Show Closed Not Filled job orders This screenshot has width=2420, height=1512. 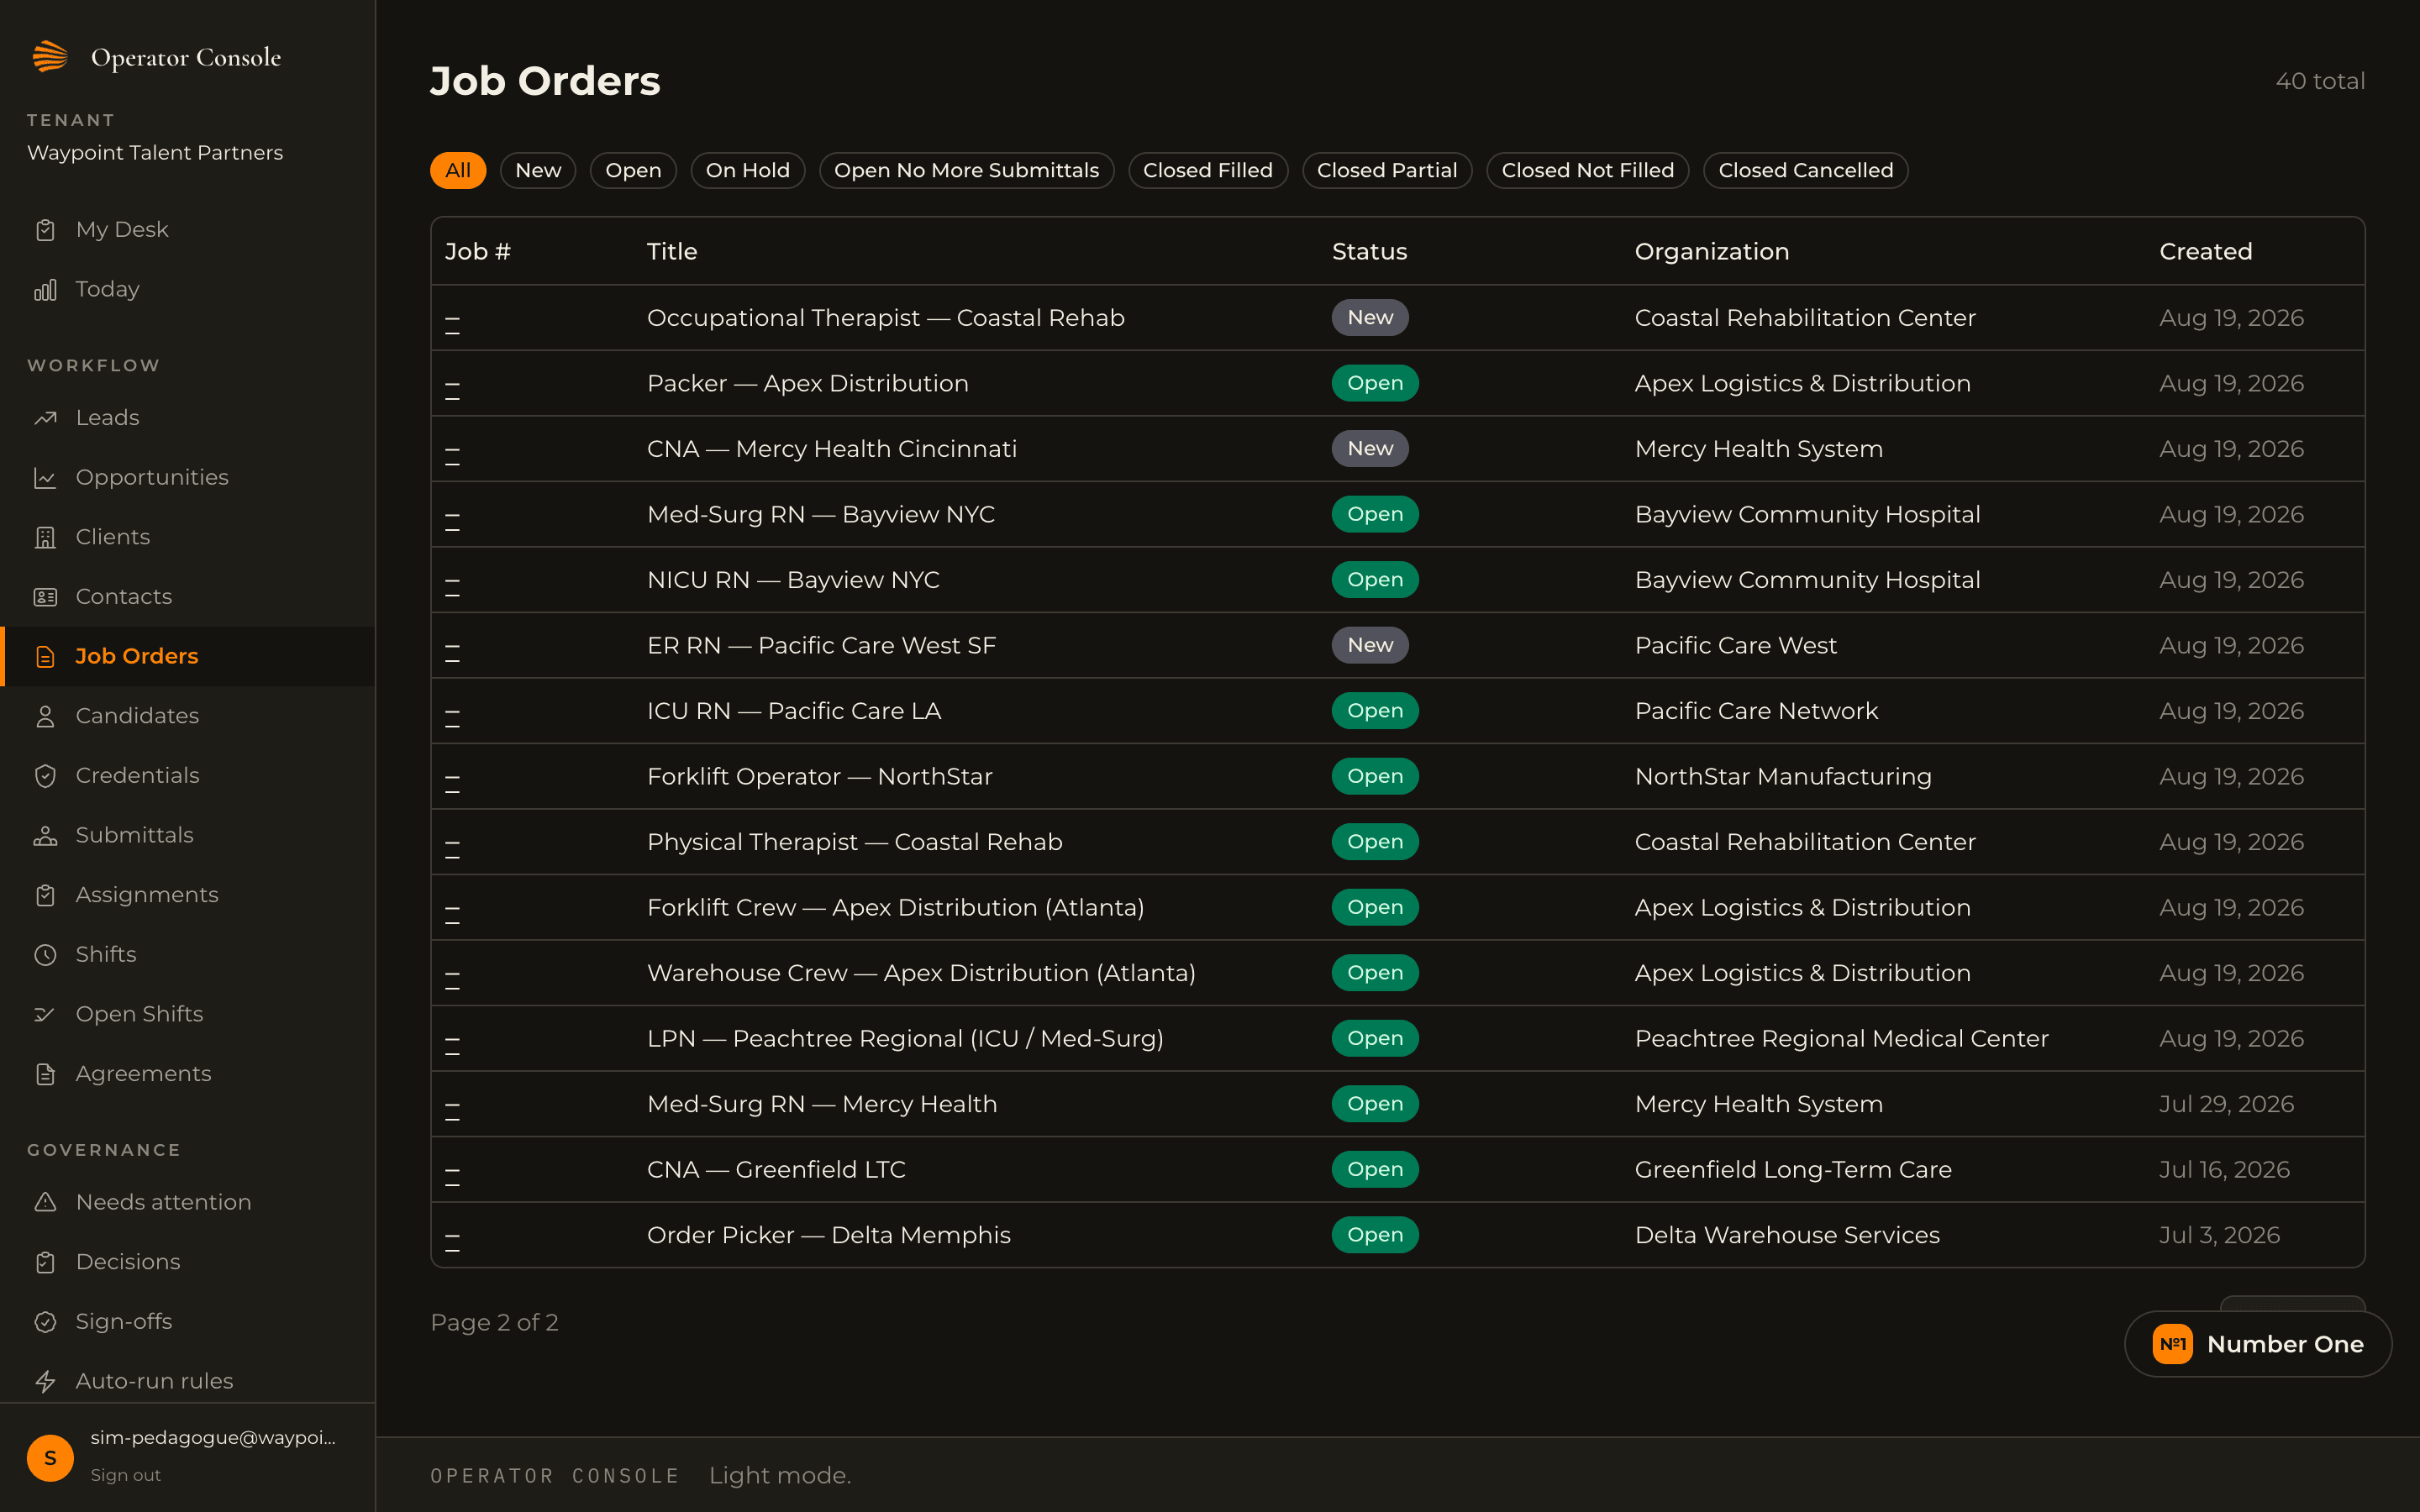point(1588,170)
